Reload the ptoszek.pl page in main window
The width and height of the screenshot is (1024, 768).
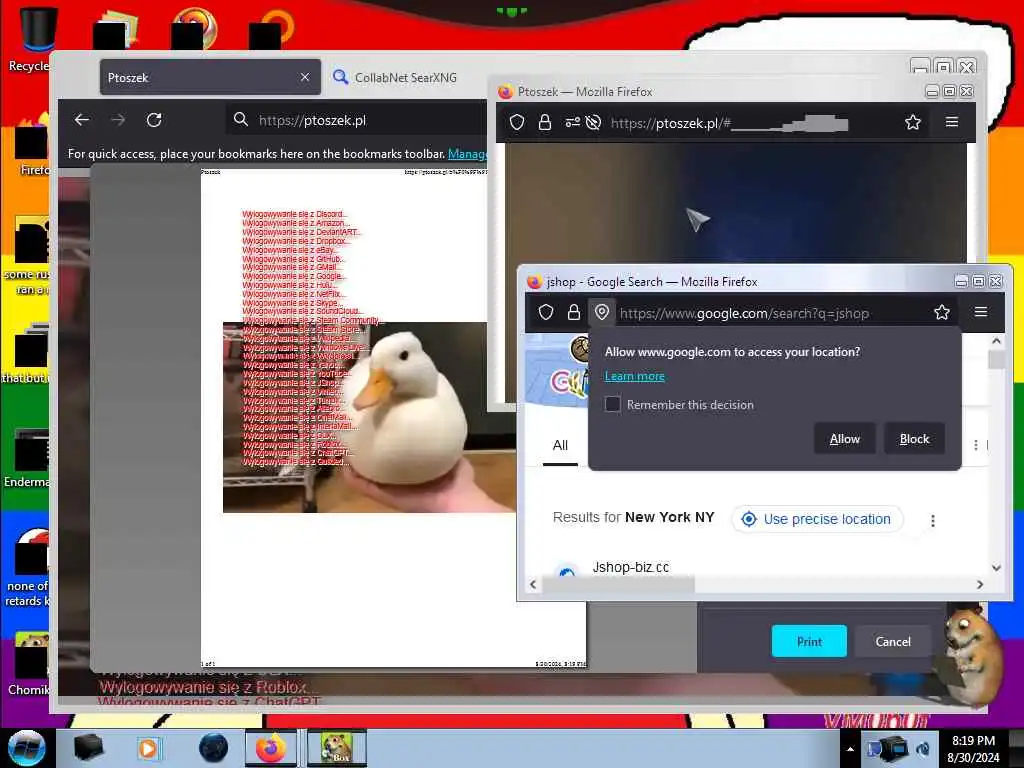(x=154, y=120)
